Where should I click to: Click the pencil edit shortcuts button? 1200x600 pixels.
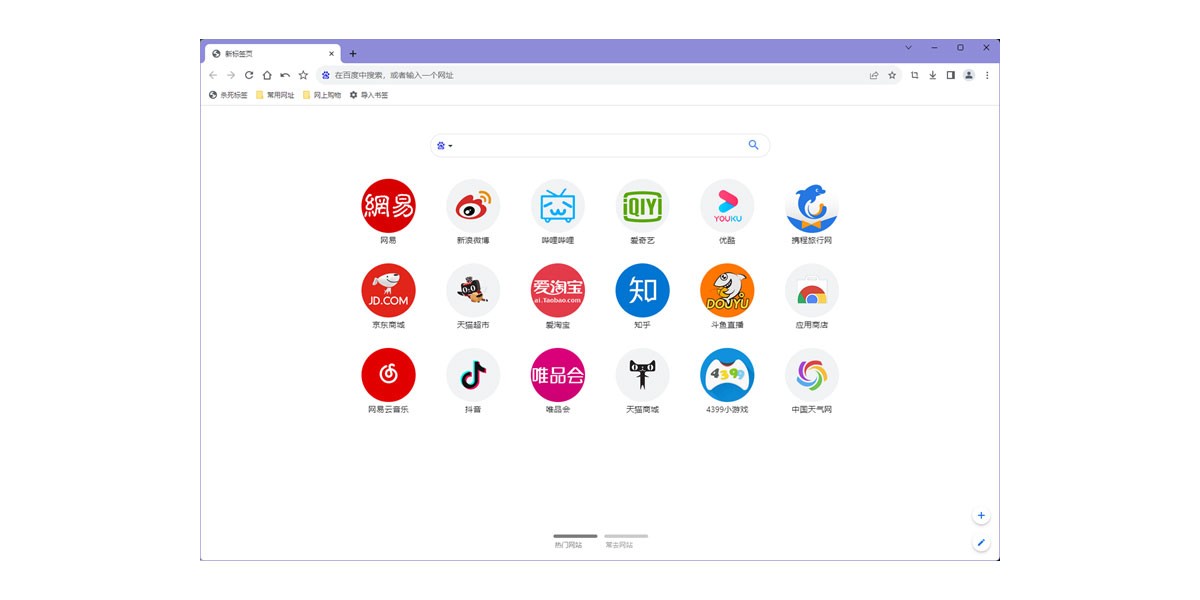tap(981, 543)
